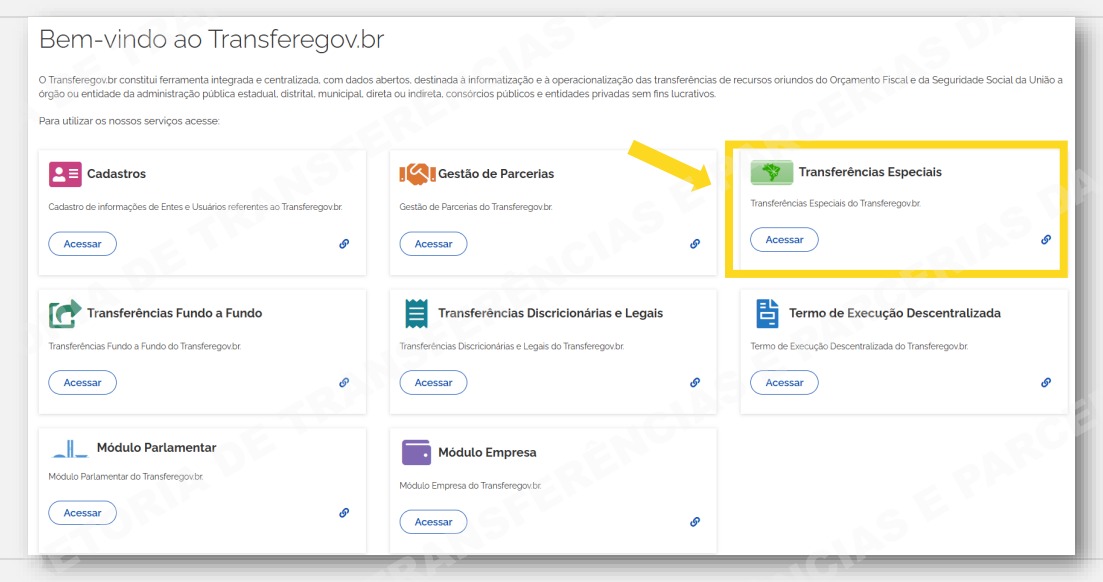Click the Termo de Execução Descentralizada document icon

click(x=767, y=314)
